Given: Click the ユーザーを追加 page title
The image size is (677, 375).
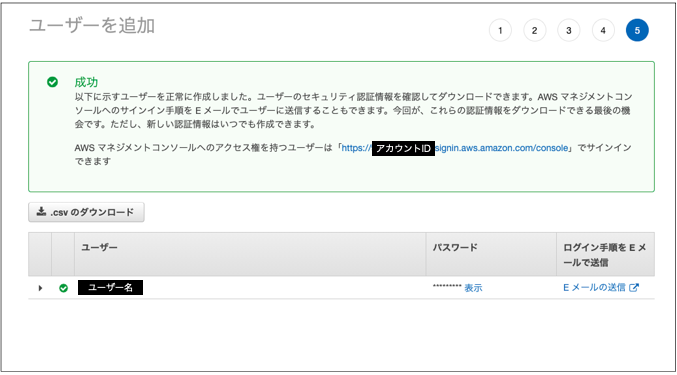Looking at the screenshot, I should [92, 26].
